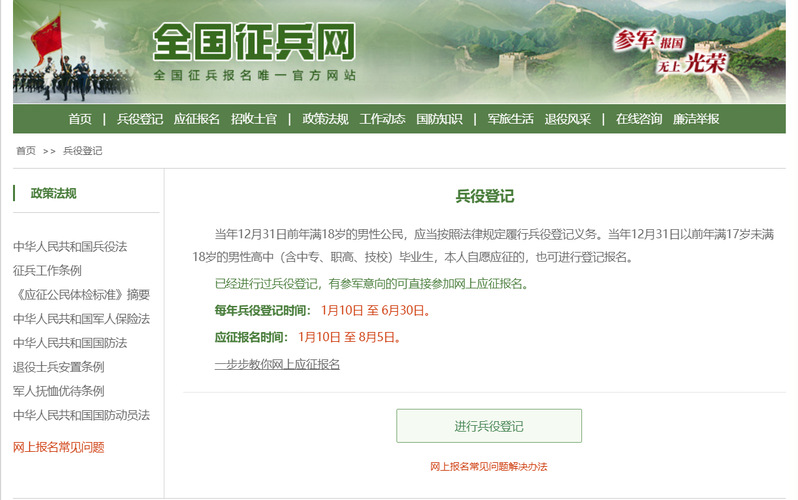Open 在线咨询 in the navigation bar
The image size is (798, 500).
point(639,119)
